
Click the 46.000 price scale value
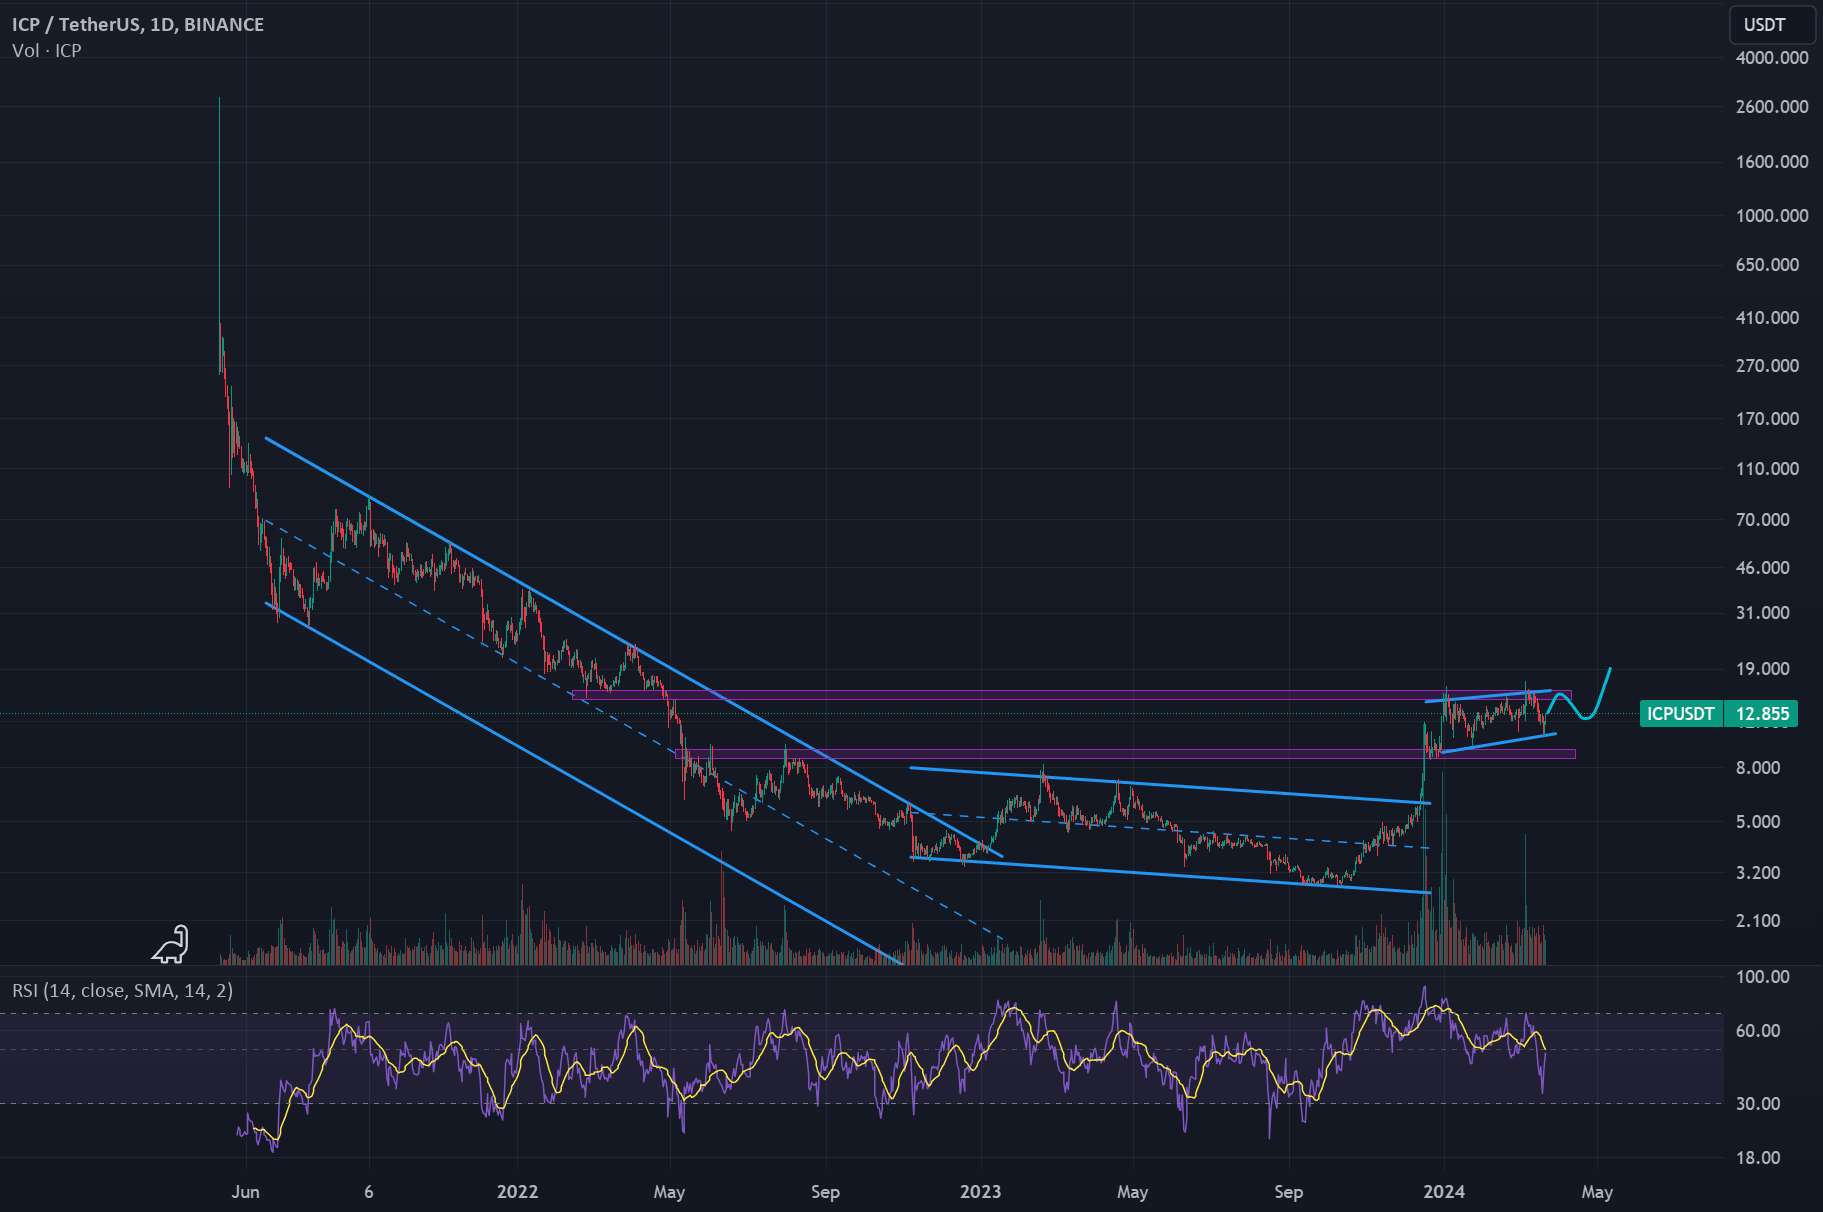click(1763, 568)
